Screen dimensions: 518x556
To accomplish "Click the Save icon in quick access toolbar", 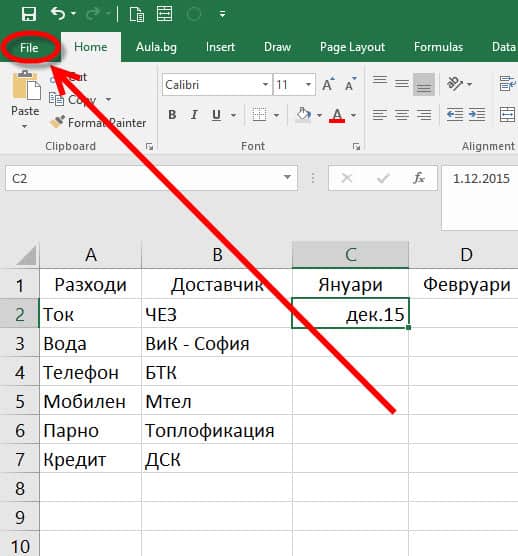I will tap(29, 14).
